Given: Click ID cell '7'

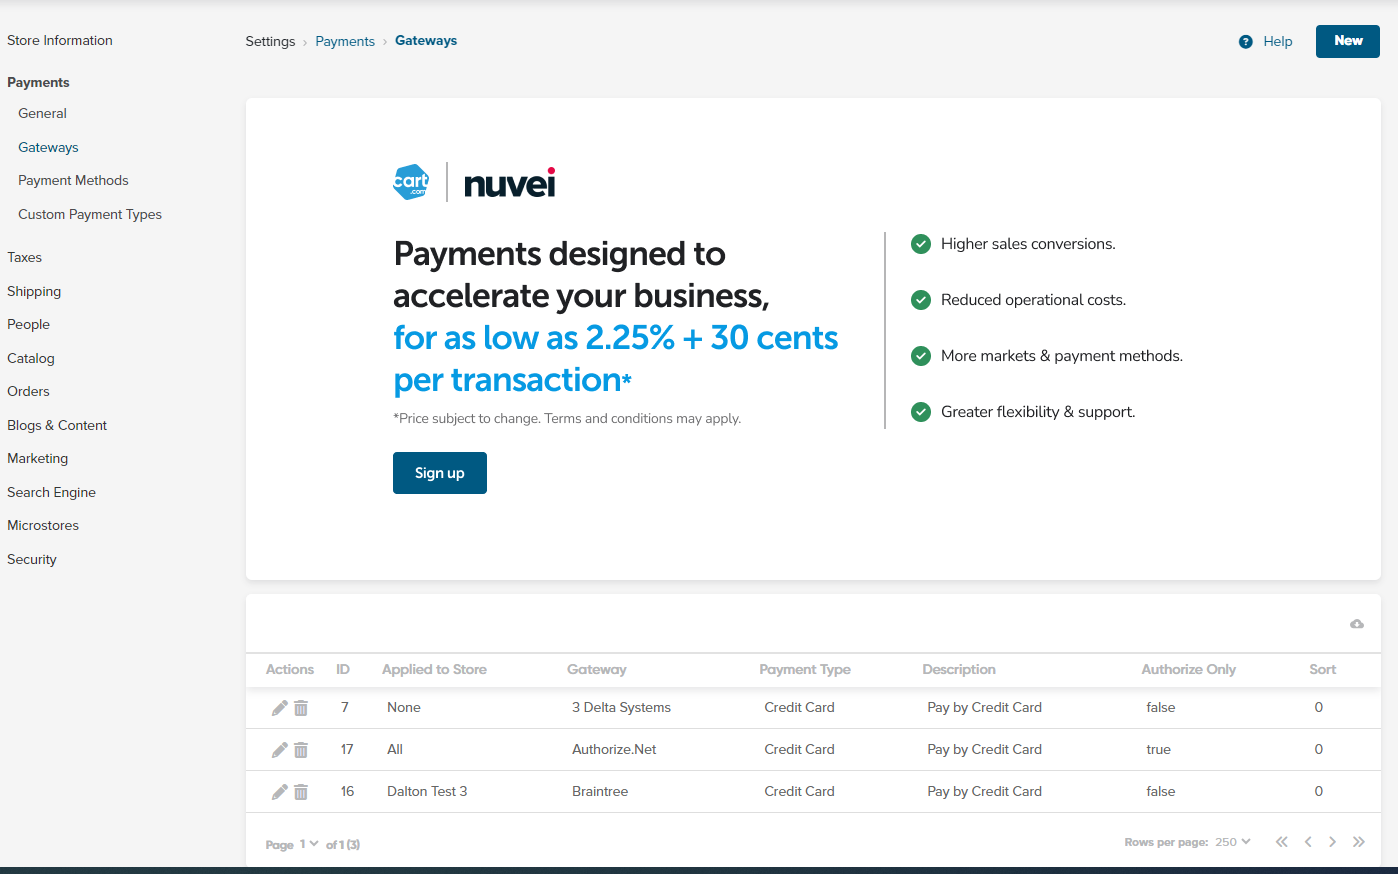Looking at the screenshot, I should 345,708.
